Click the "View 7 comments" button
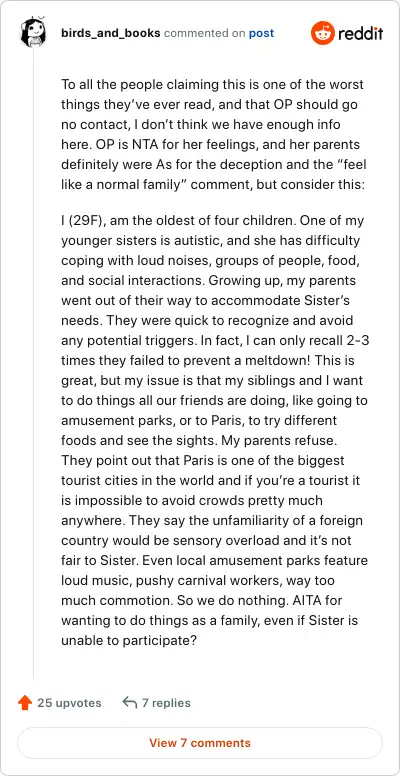The width and height of the screenshot is (400, 776). pyautogui.click(x=200, y=743)
